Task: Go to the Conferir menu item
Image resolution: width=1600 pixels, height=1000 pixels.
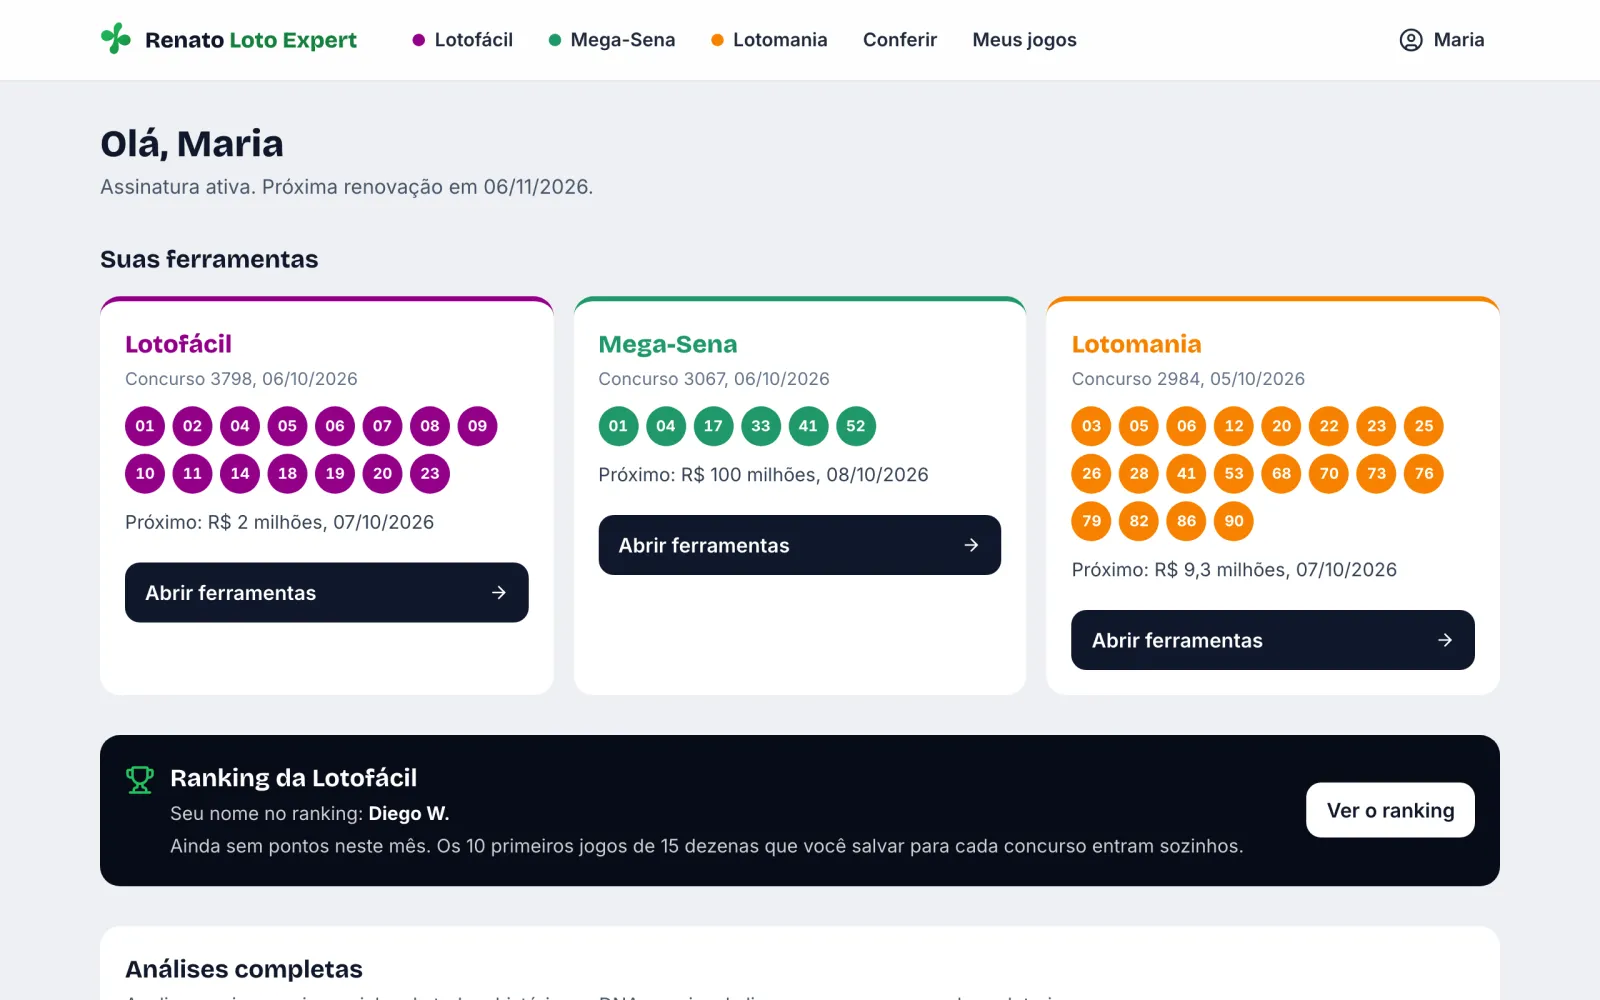Action: [x=900, y=40]
